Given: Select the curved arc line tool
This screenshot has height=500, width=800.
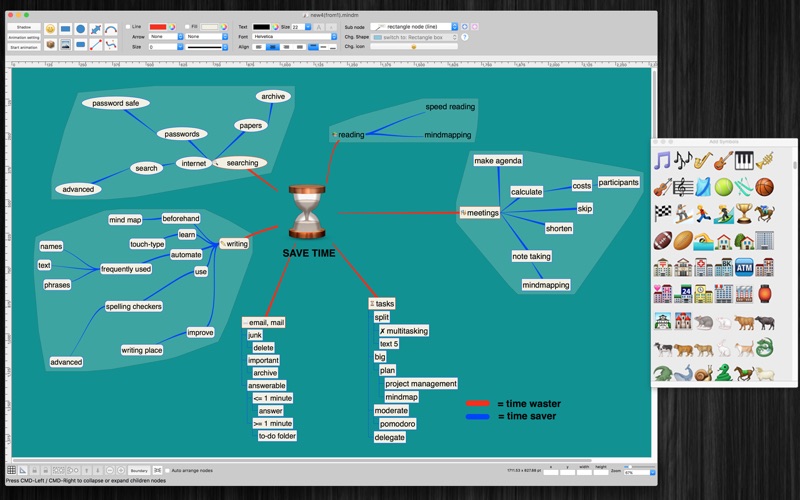Looking at the screenshot, I should coord(111,29).
